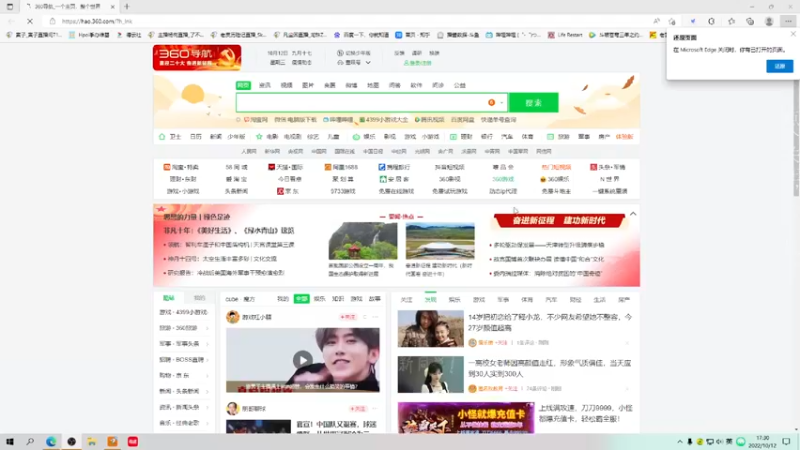Open the 头条新闻 link
This screenshot has height=450, width=800.
click(x=236, y=191)
